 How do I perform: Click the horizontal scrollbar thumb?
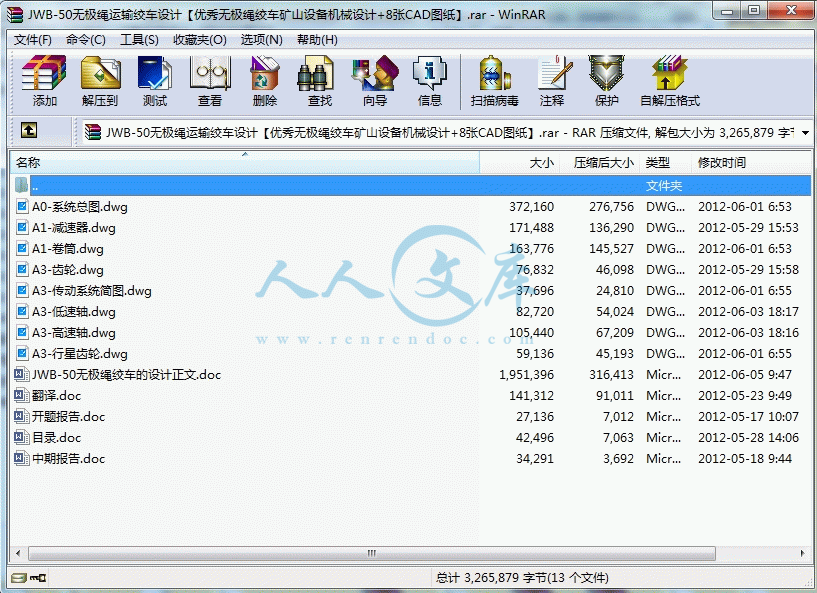pos(372,553)
